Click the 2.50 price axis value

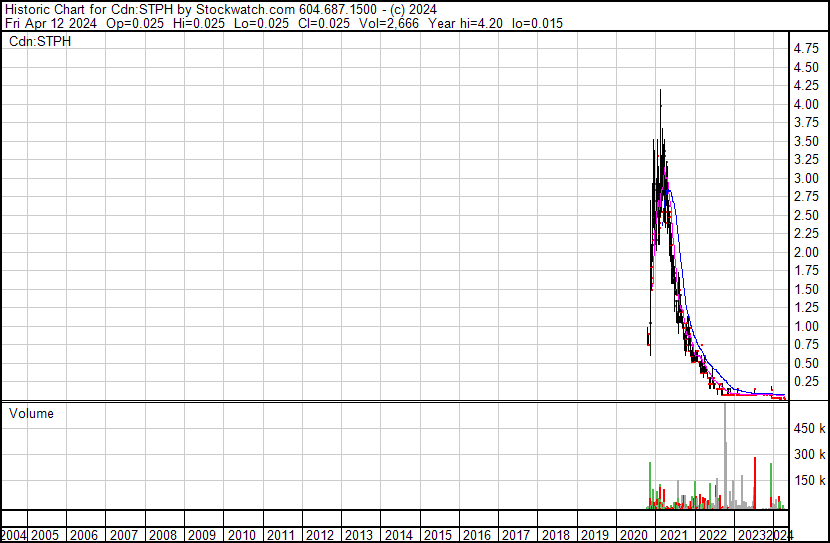806,215
